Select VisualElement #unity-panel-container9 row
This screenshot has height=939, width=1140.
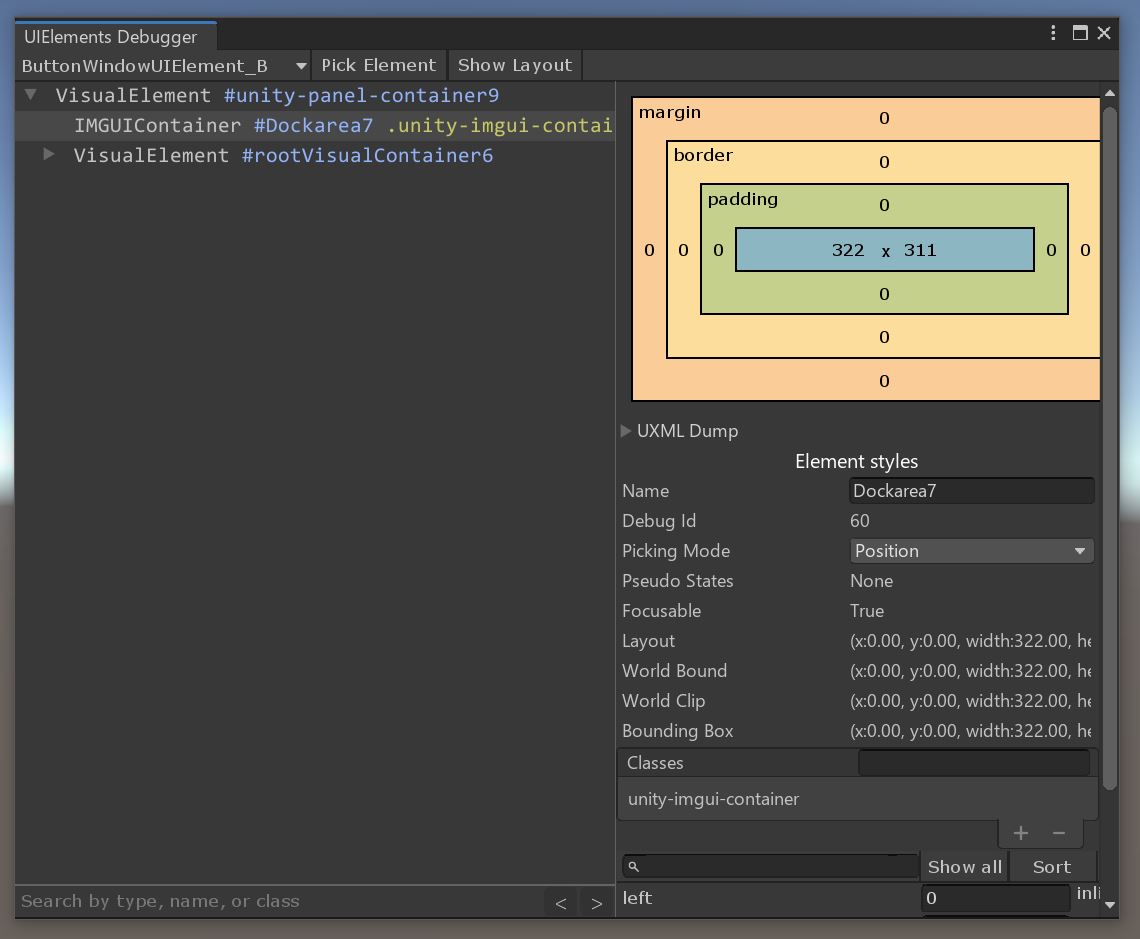click(x=315, y=95)
